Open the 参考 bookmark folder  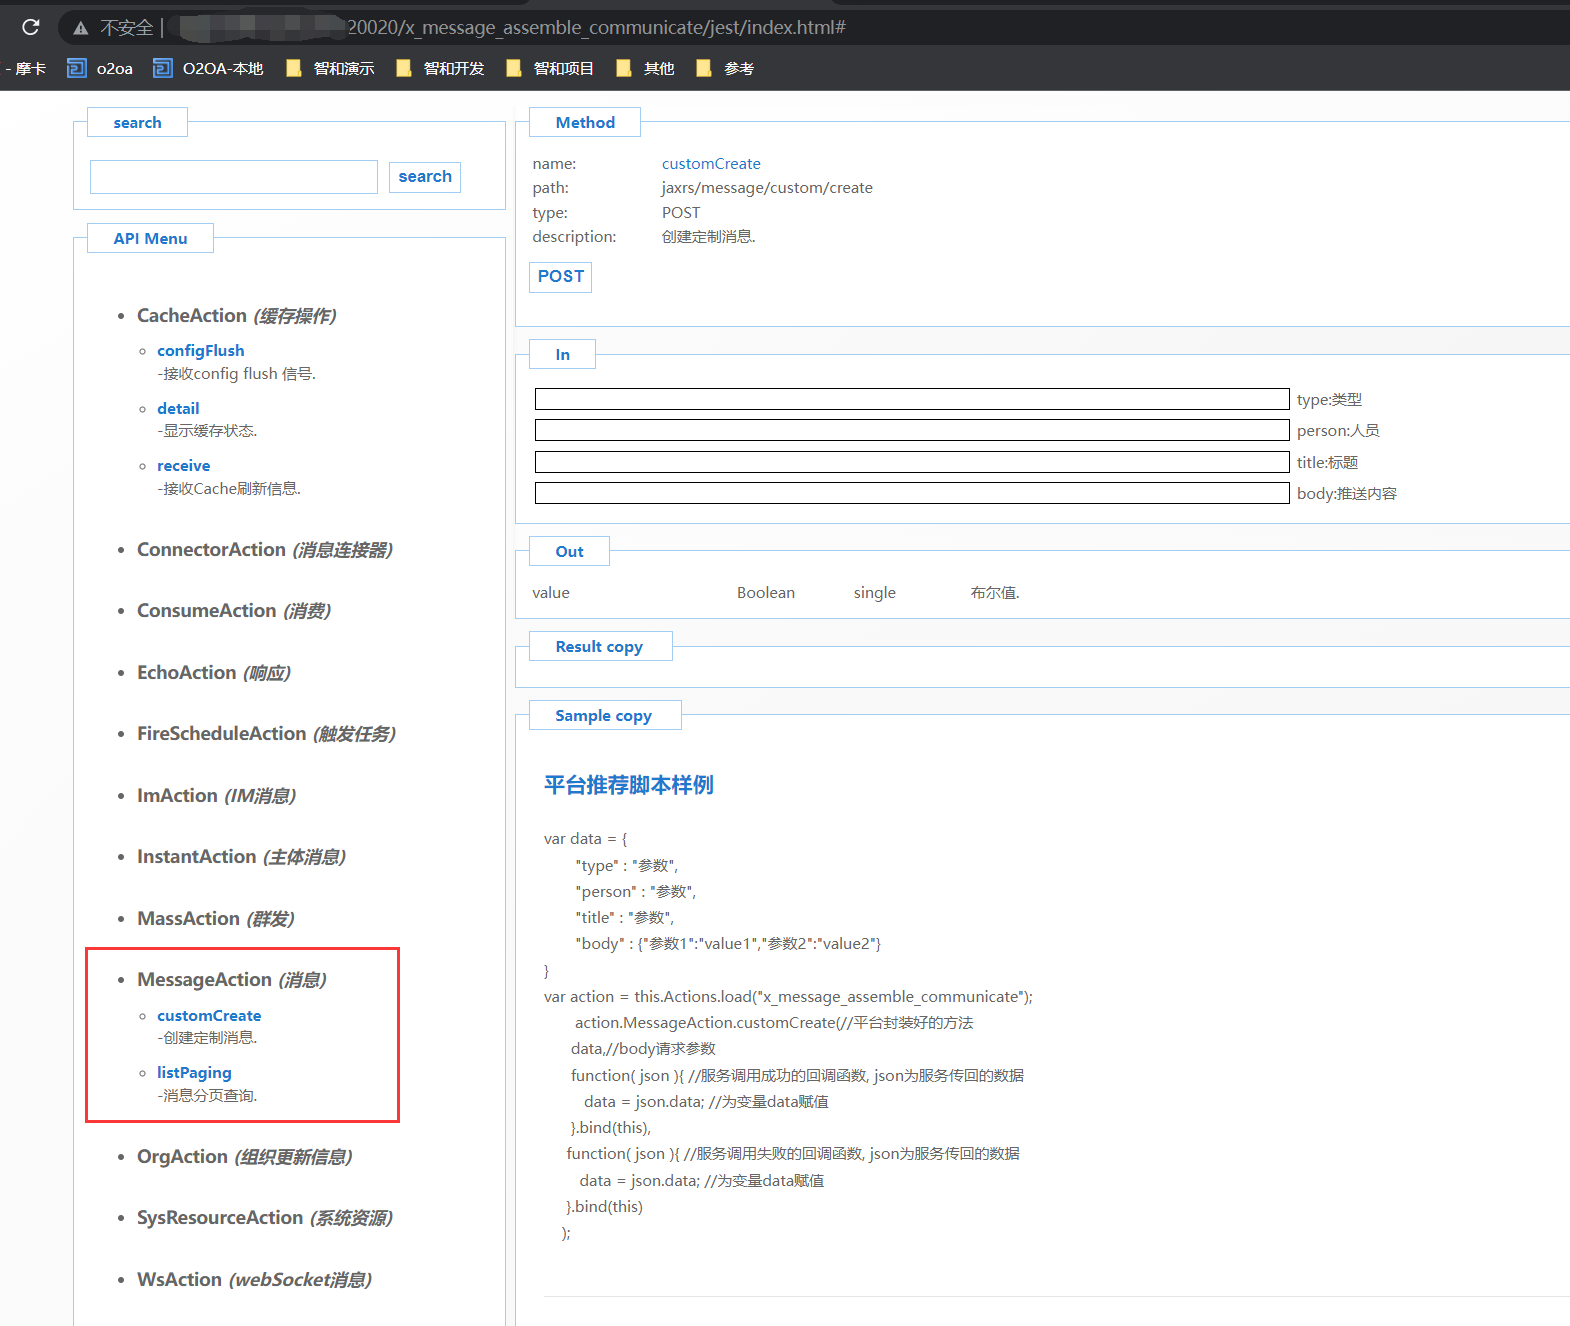pyautogui.click(x=725, y=68)
